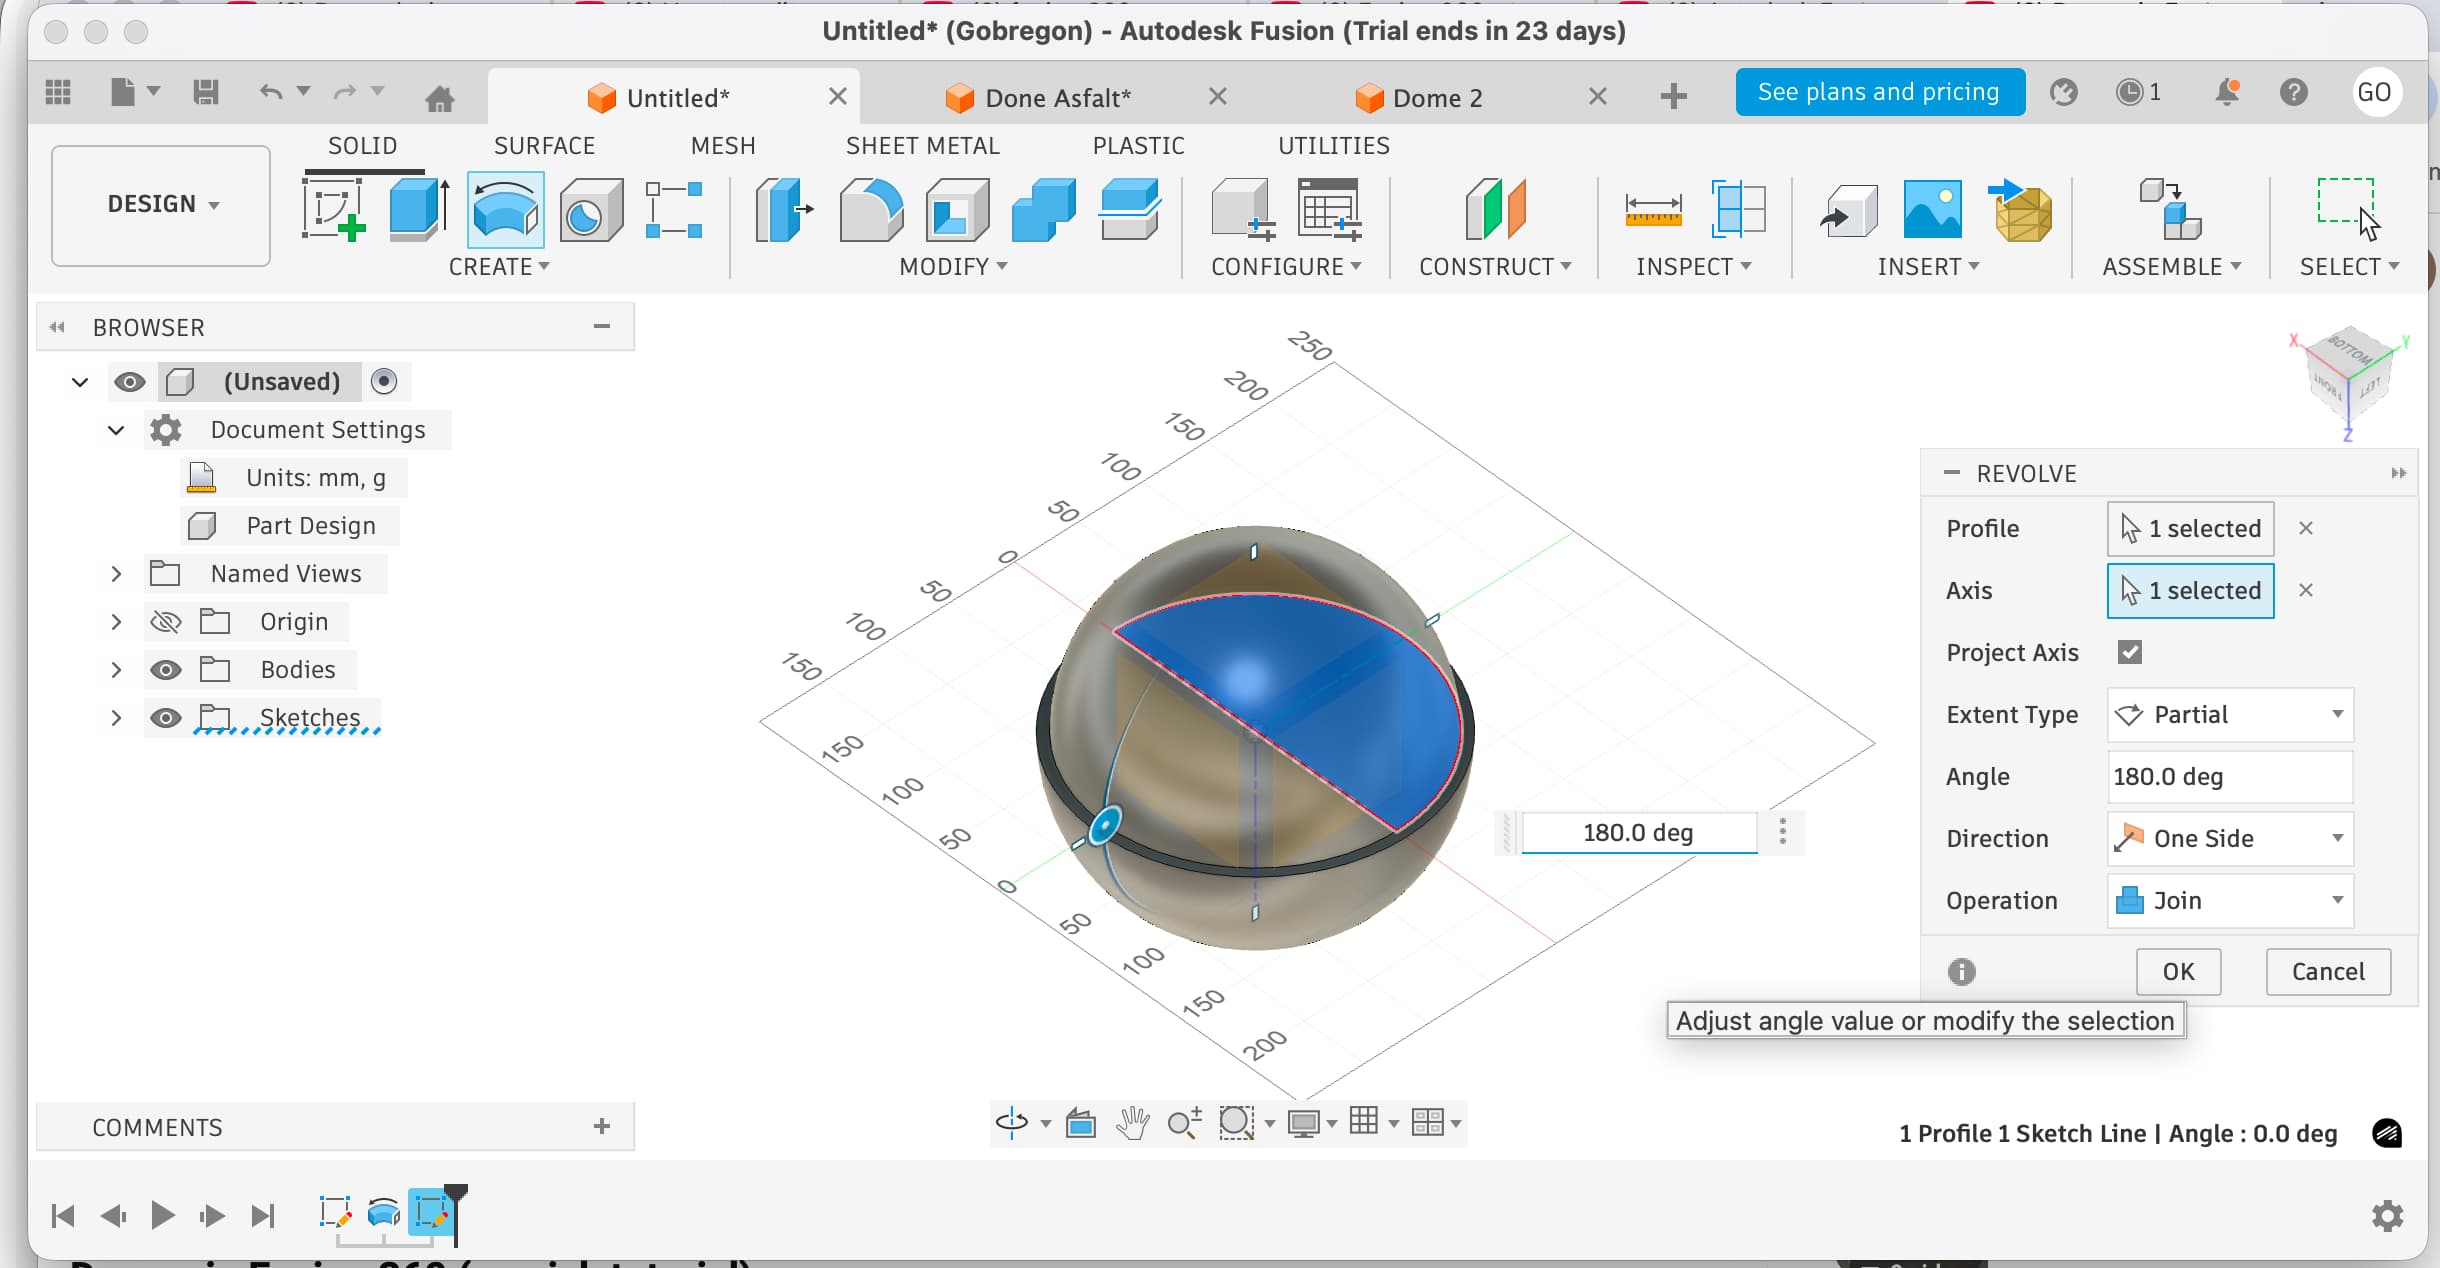The image size is (2440, 1268).
Task: Click See plans and pricing
Action: click(x=1879, y=91)
